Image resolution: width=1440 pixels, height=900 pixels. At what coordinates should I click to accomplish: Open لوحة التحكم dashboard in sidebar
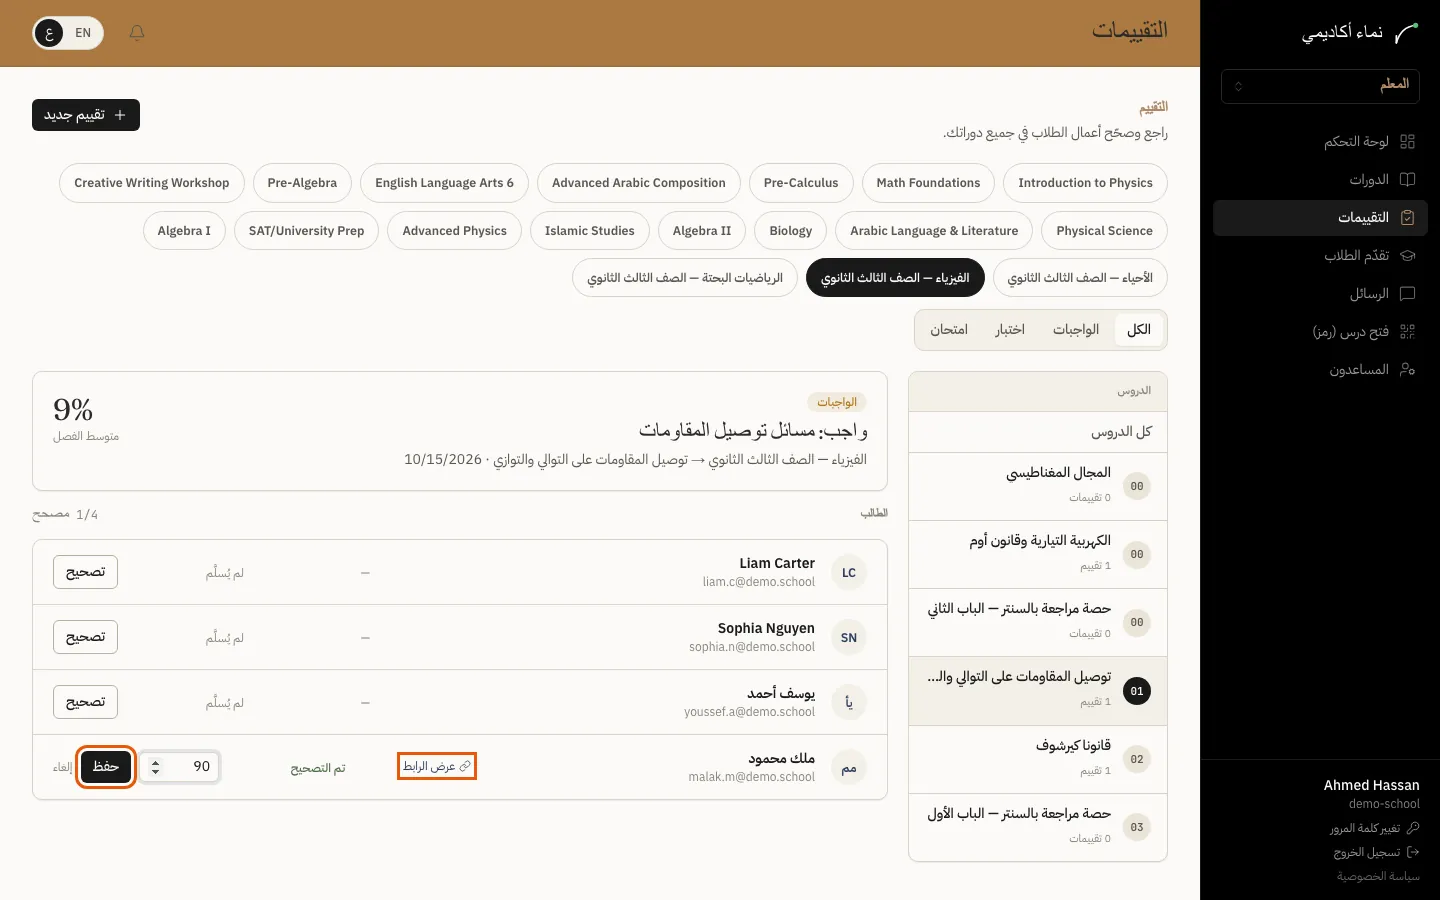click(x=1320, y=142)
